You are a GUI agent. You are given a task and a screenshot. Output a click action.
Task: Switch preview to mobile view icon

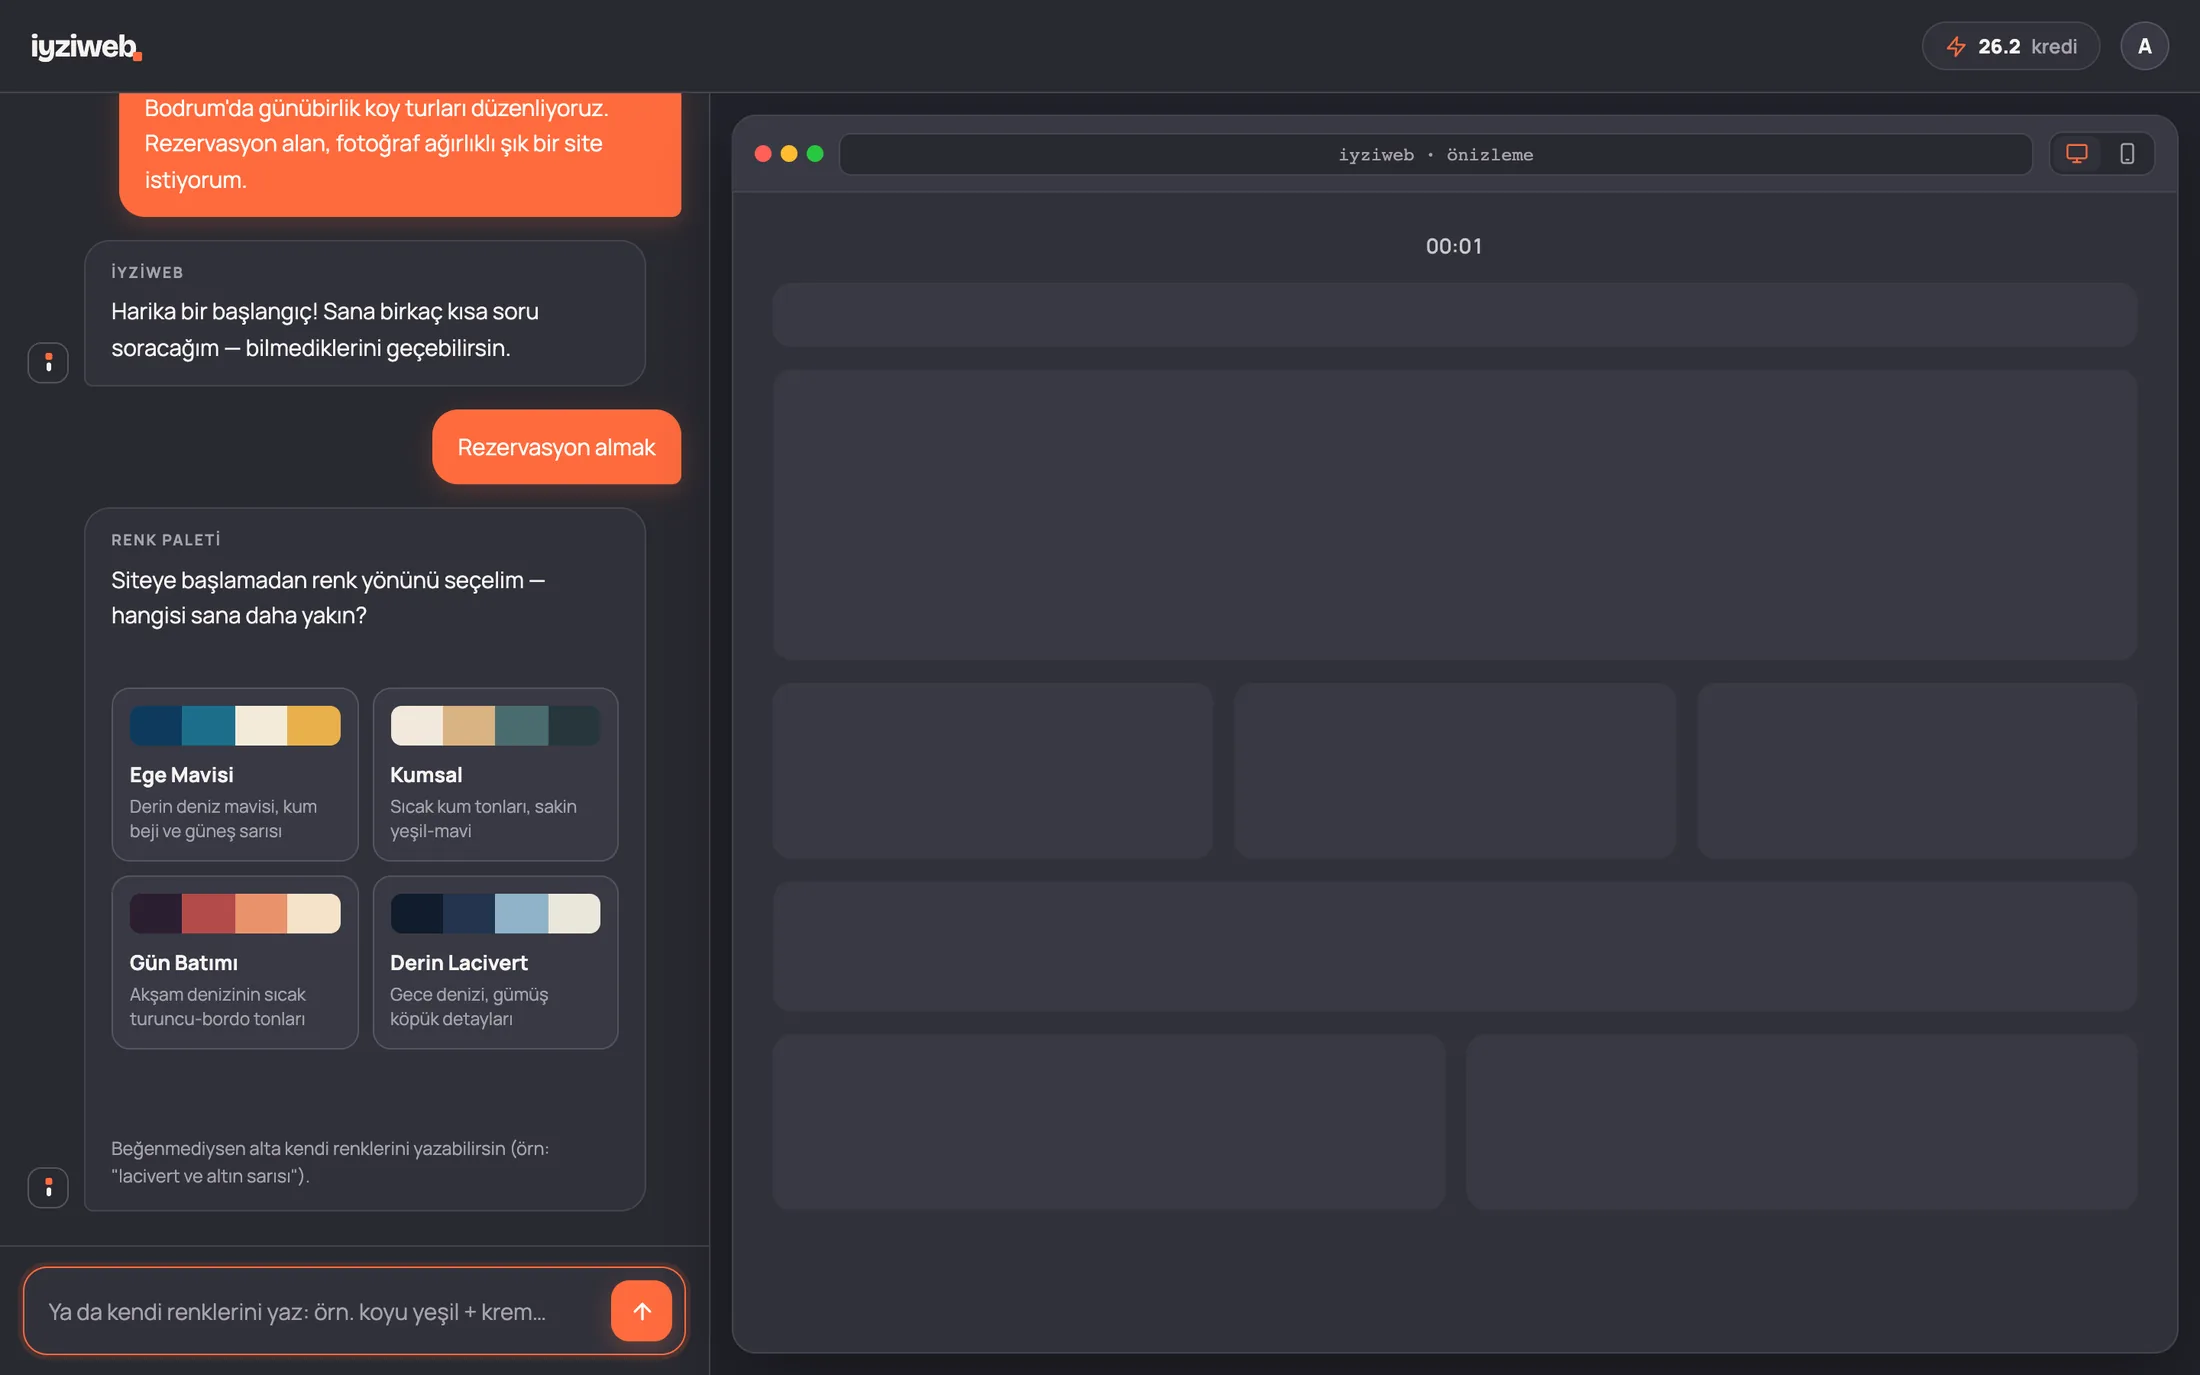(x=2127, y=154)
